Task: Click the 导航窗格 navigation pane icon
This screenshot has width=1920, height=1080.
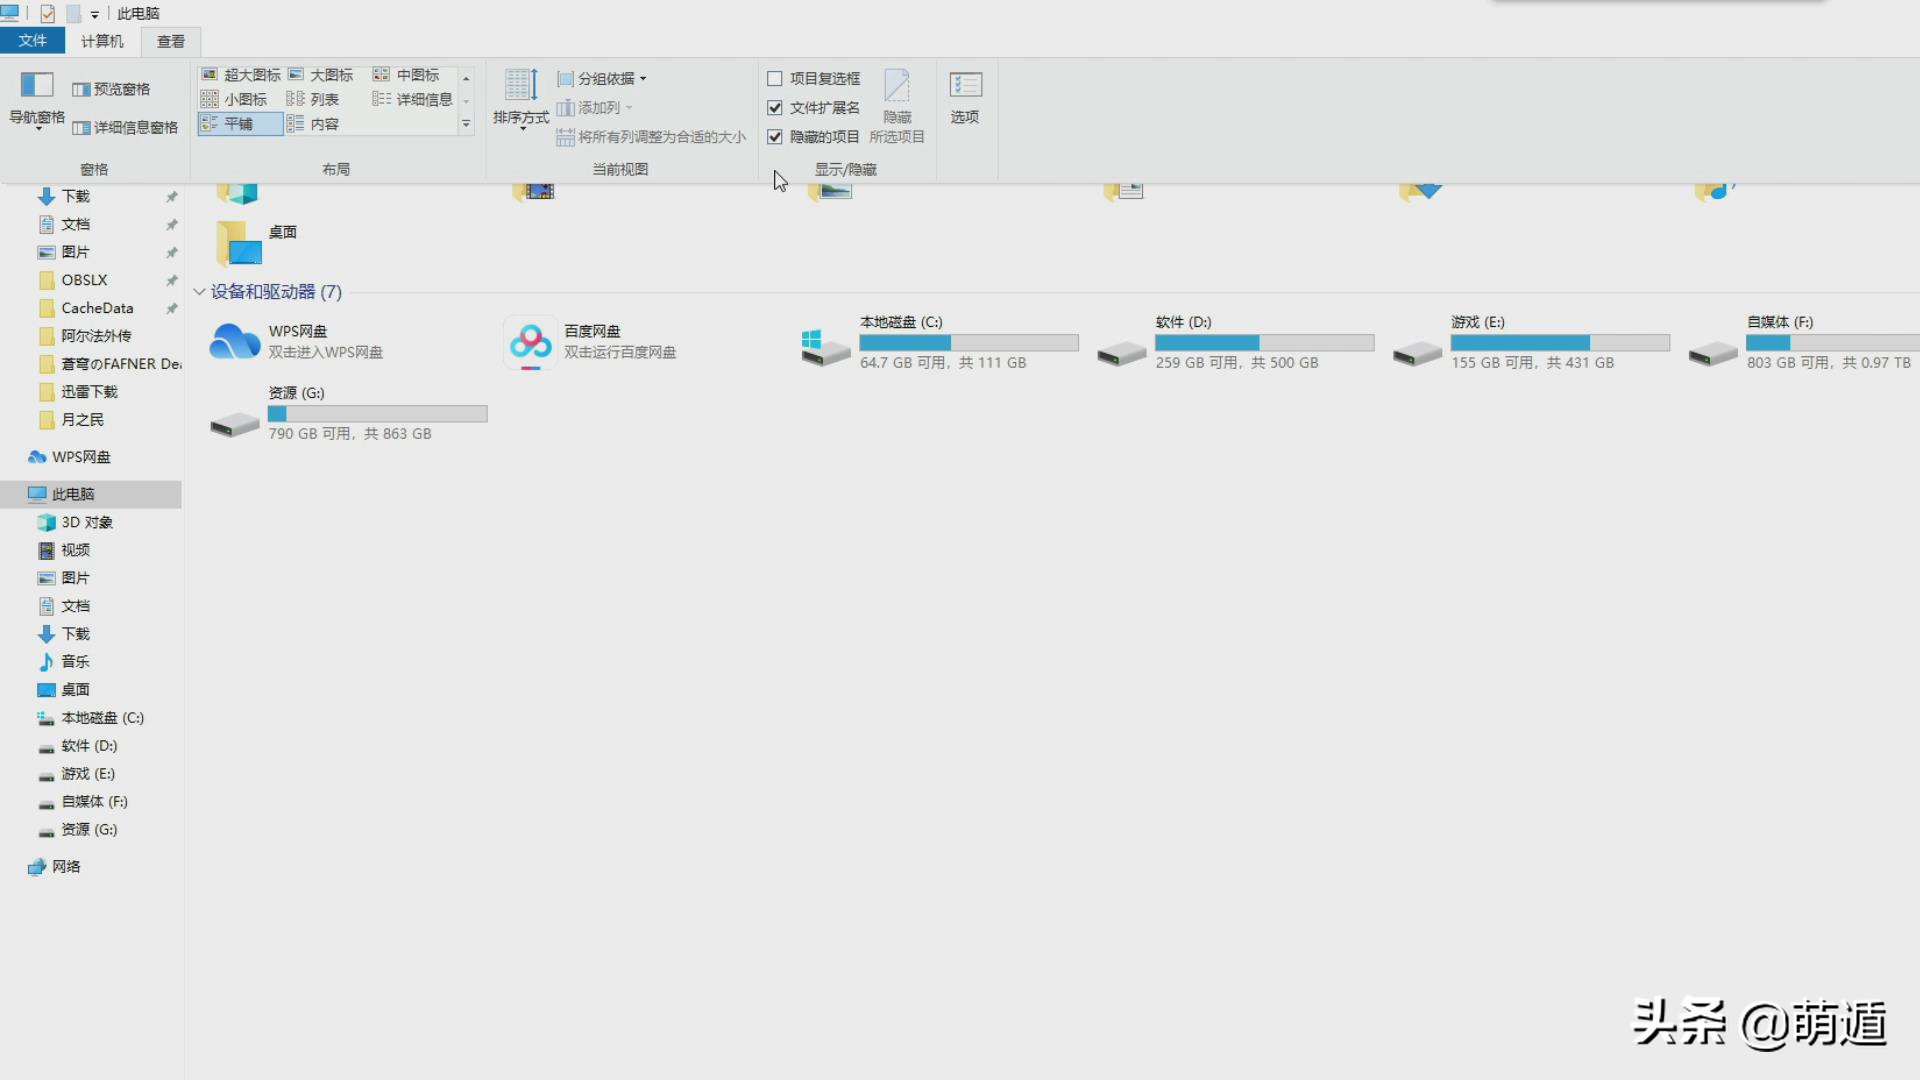Action: coord(37,86)
